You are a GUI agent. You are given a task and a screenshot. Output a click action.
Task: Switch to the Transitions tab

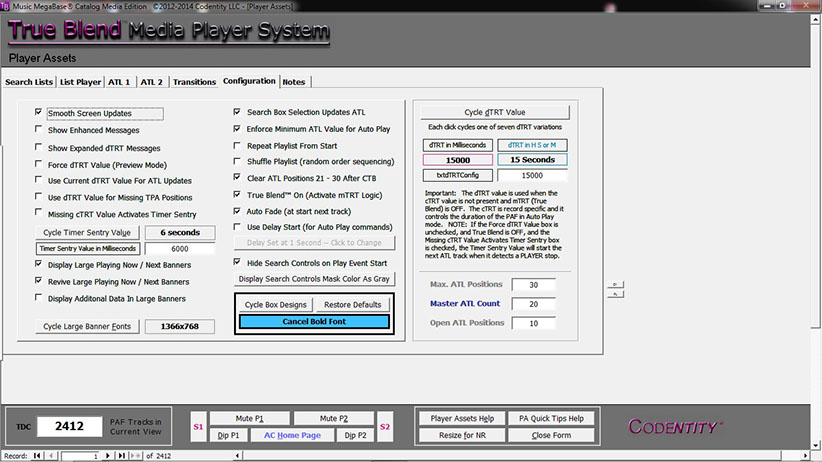[194, 81]
